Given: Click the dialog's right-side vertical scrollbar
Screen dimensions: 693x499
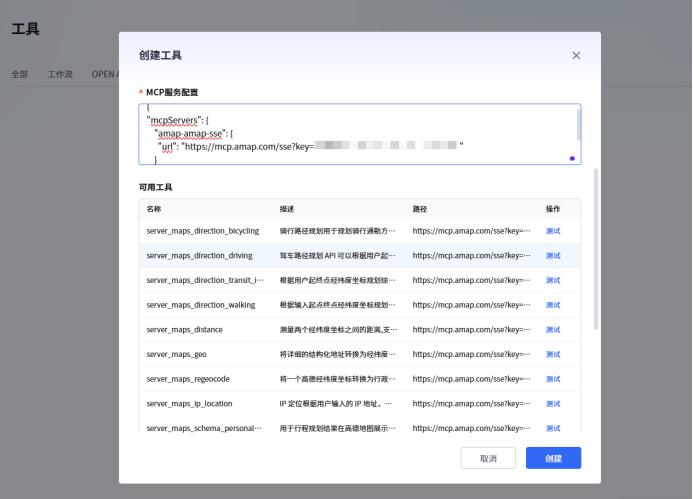Looking at the screenshot, I should [x=596, y=249].
